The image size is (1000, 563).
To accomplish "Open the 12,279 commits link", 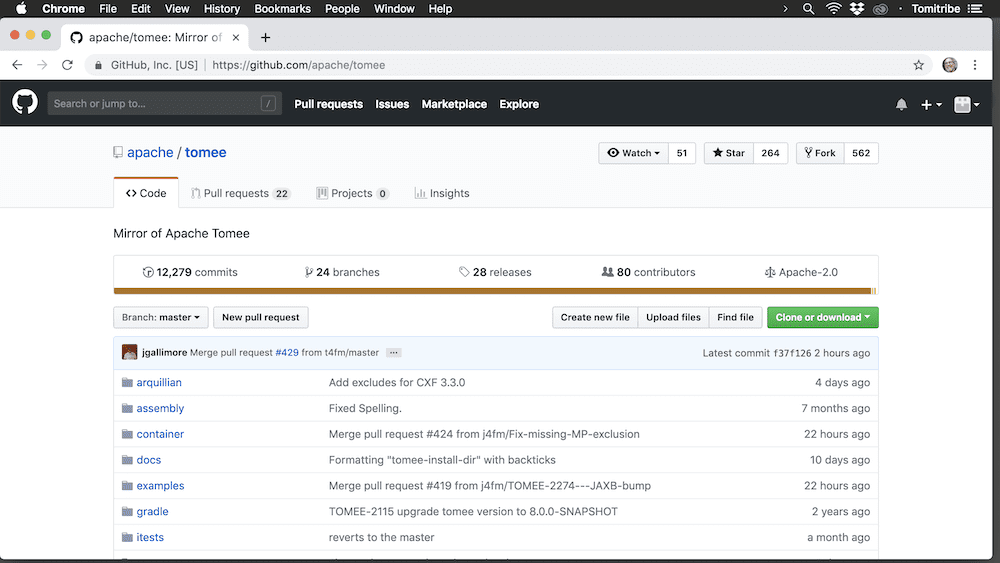I will point(190,272).
